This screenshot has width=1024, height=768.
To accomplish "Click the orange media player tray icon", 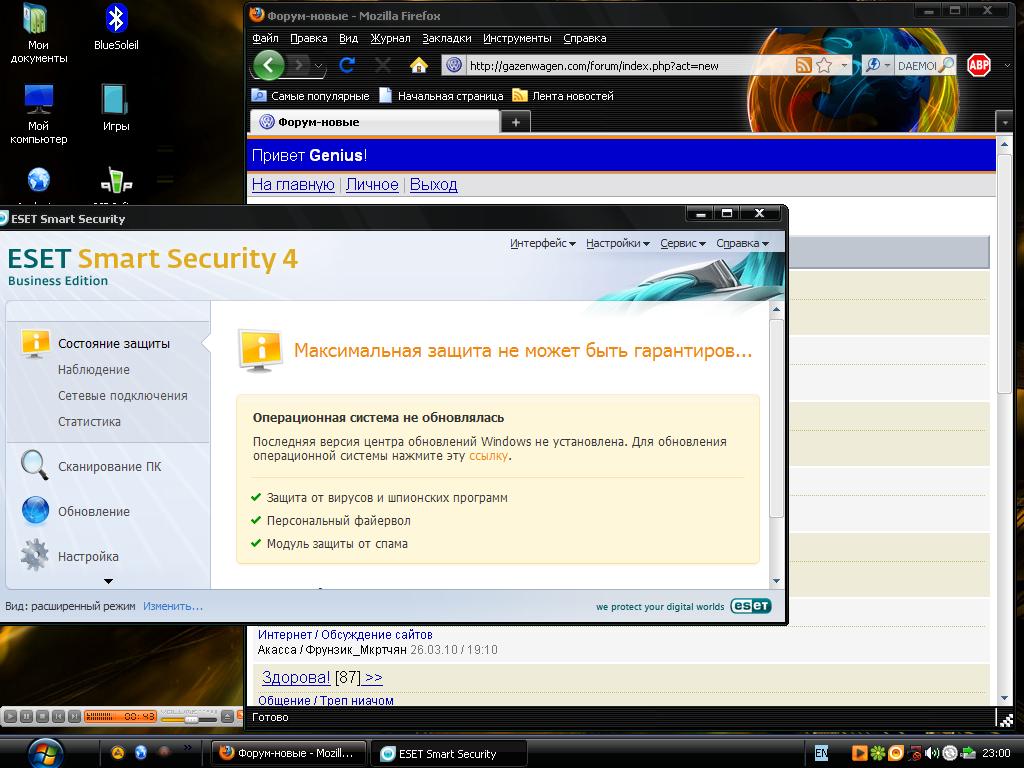I will (x=859, y=753).
